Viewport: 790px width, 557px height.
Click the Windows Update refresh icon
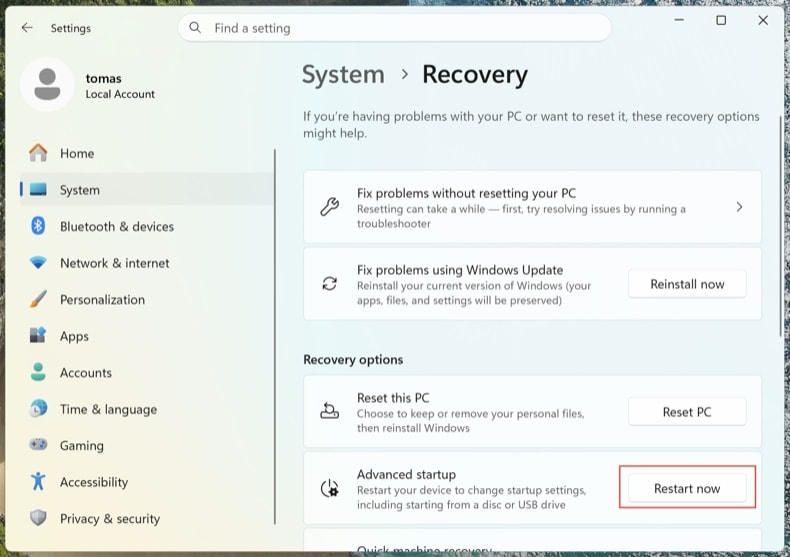[x=330, y=284]
